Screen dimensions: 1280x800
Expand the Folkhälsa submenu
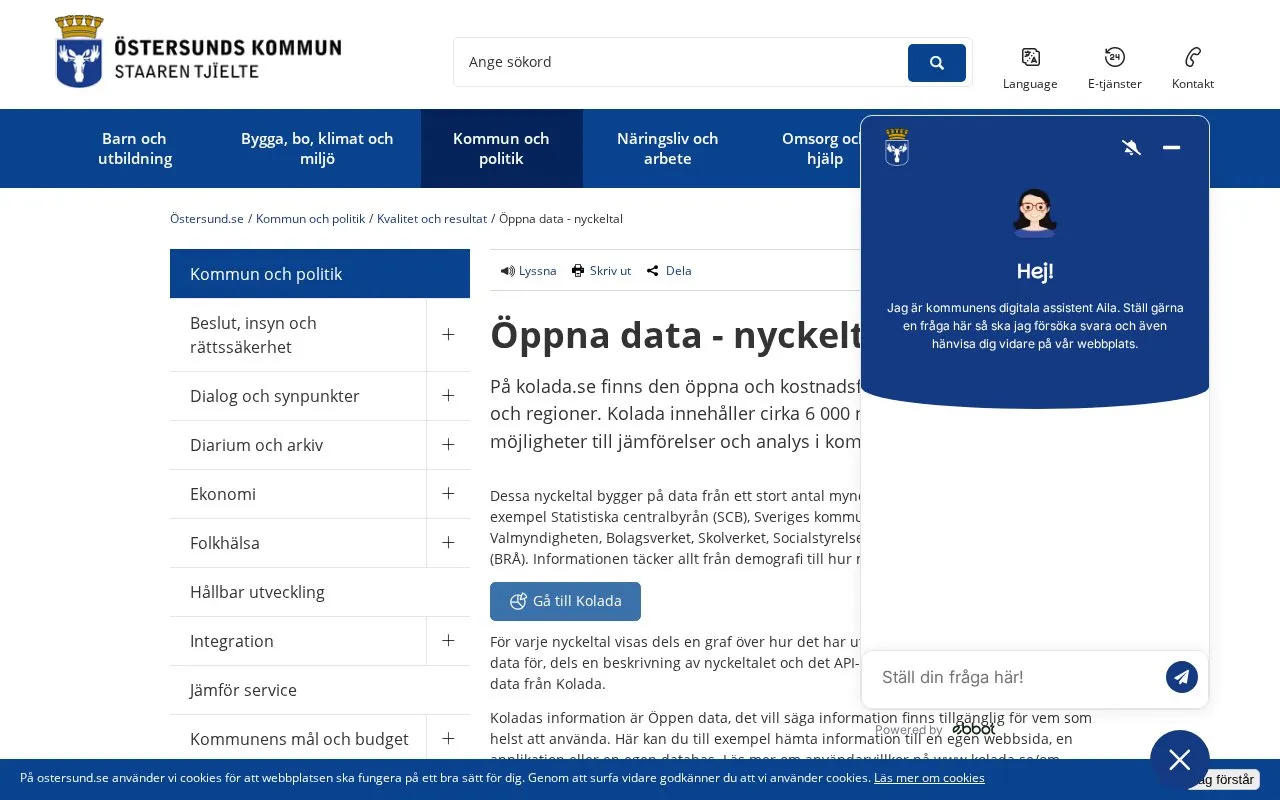coord(448,543)
